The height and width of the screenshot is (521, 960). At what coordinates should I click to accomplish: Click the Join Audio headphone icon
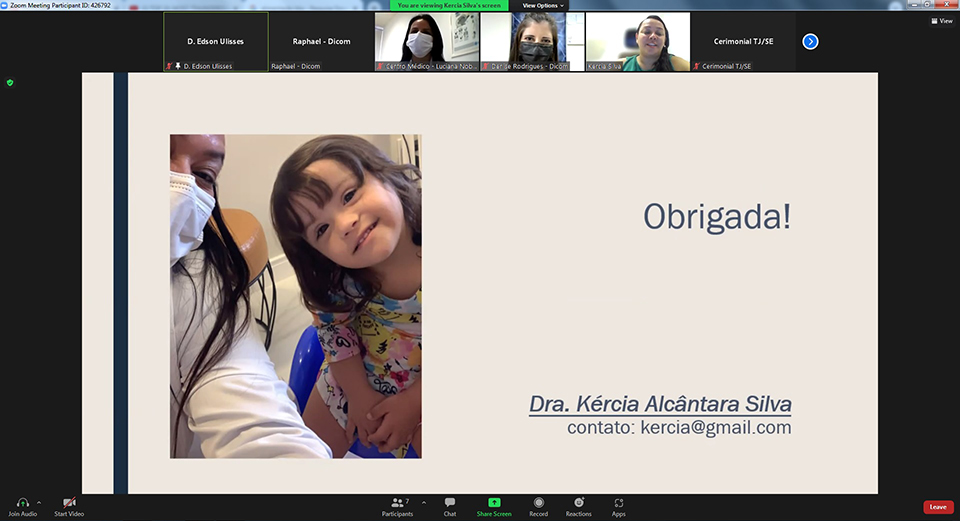tap(22, 503)
